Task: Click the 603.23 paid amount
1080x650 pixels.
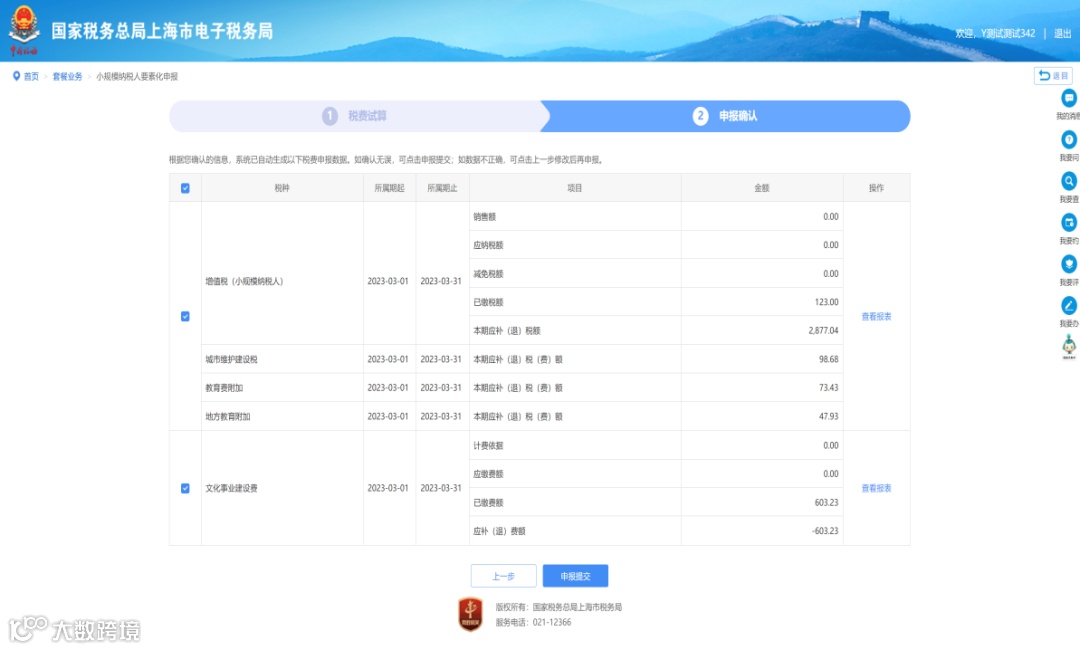Action: tap(827, 503)
